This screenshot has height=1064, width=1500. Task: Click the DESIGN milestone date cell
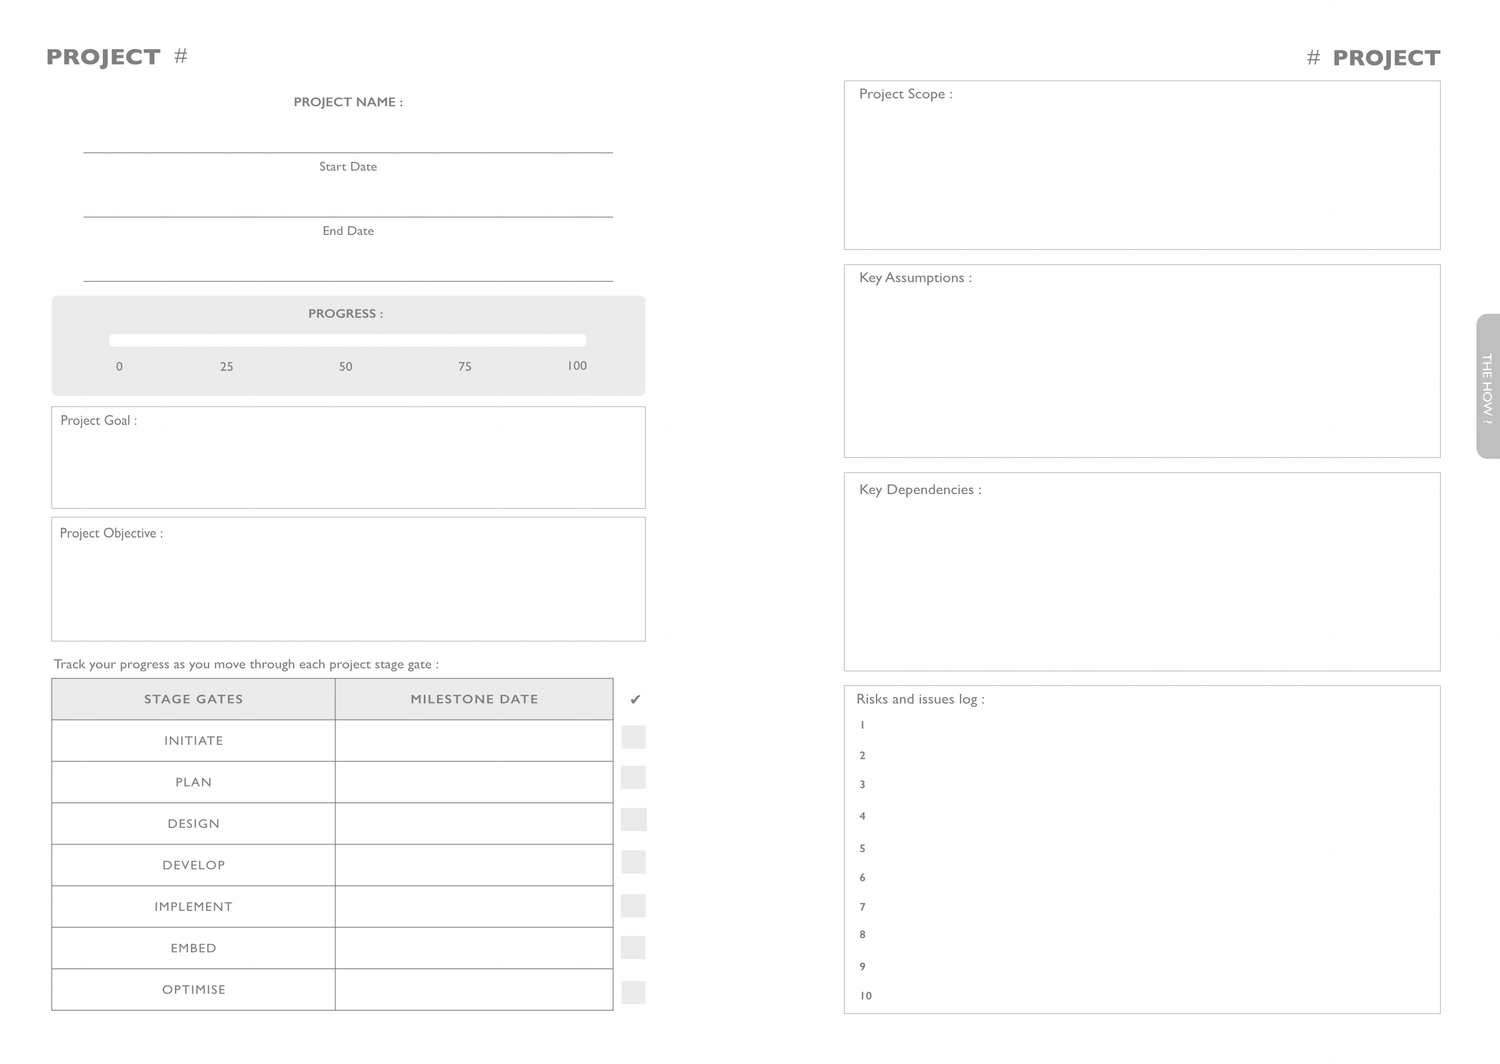pos(474,824)
